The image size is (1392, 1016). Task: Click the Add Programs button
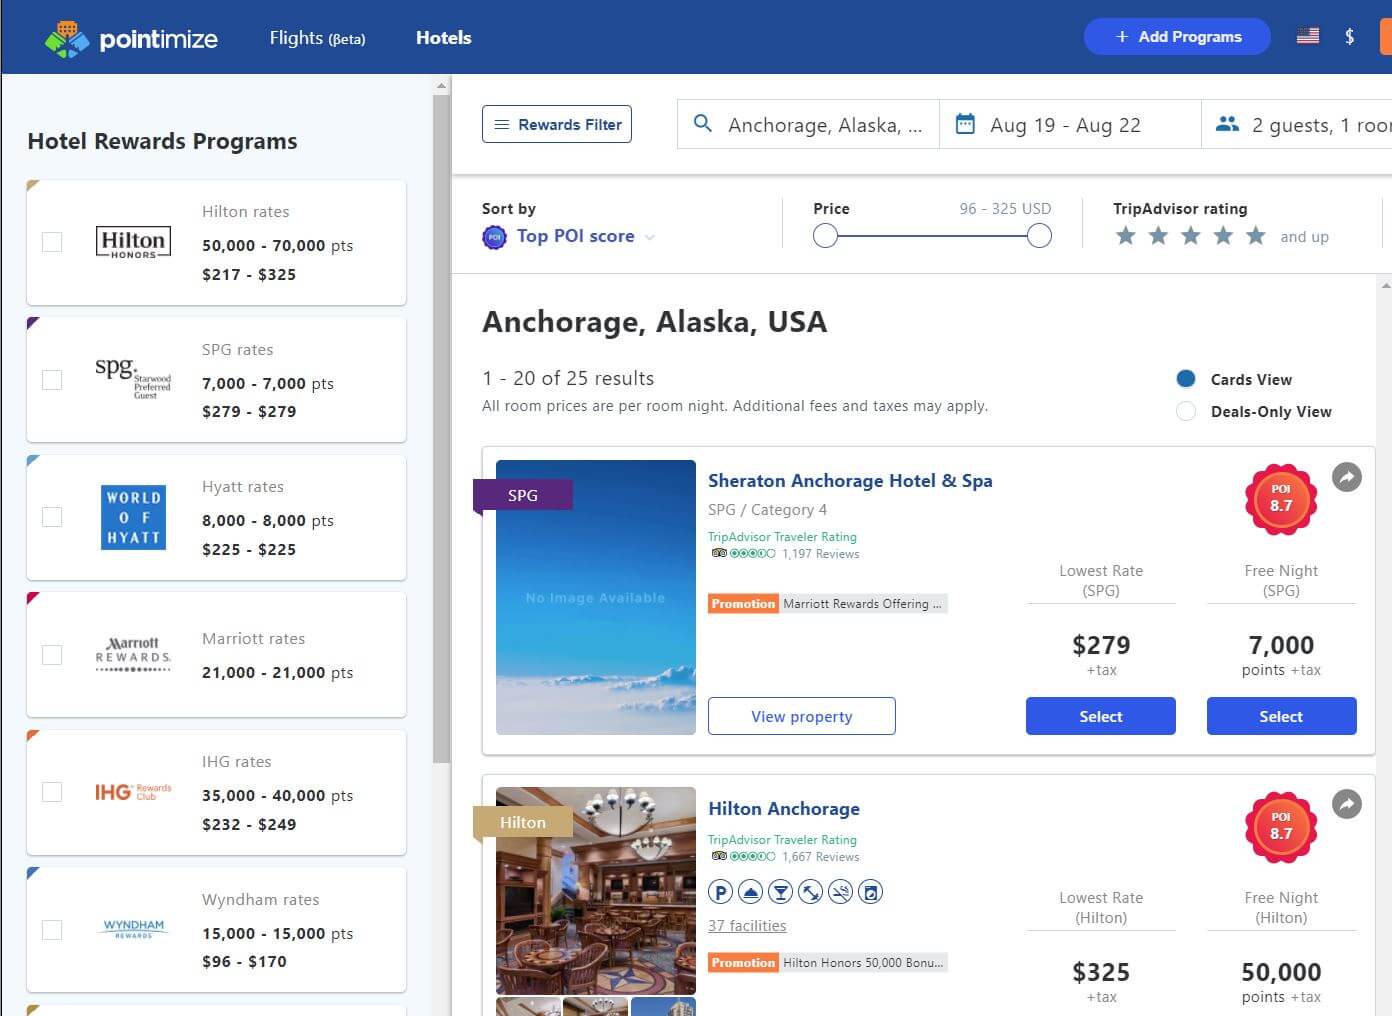(1177, 36)
